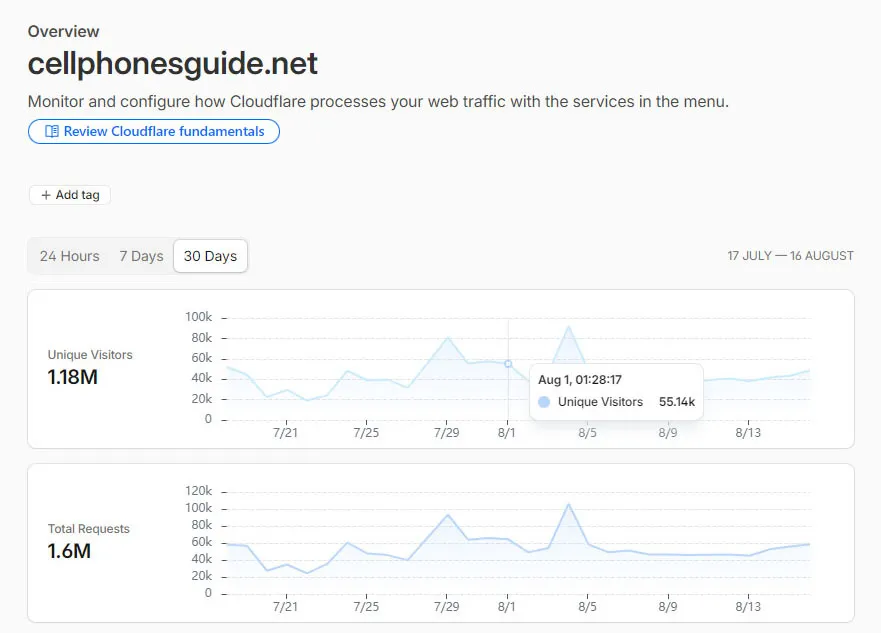Click the 7/25 tick on Unique Visitors chart

pos(366,432)
